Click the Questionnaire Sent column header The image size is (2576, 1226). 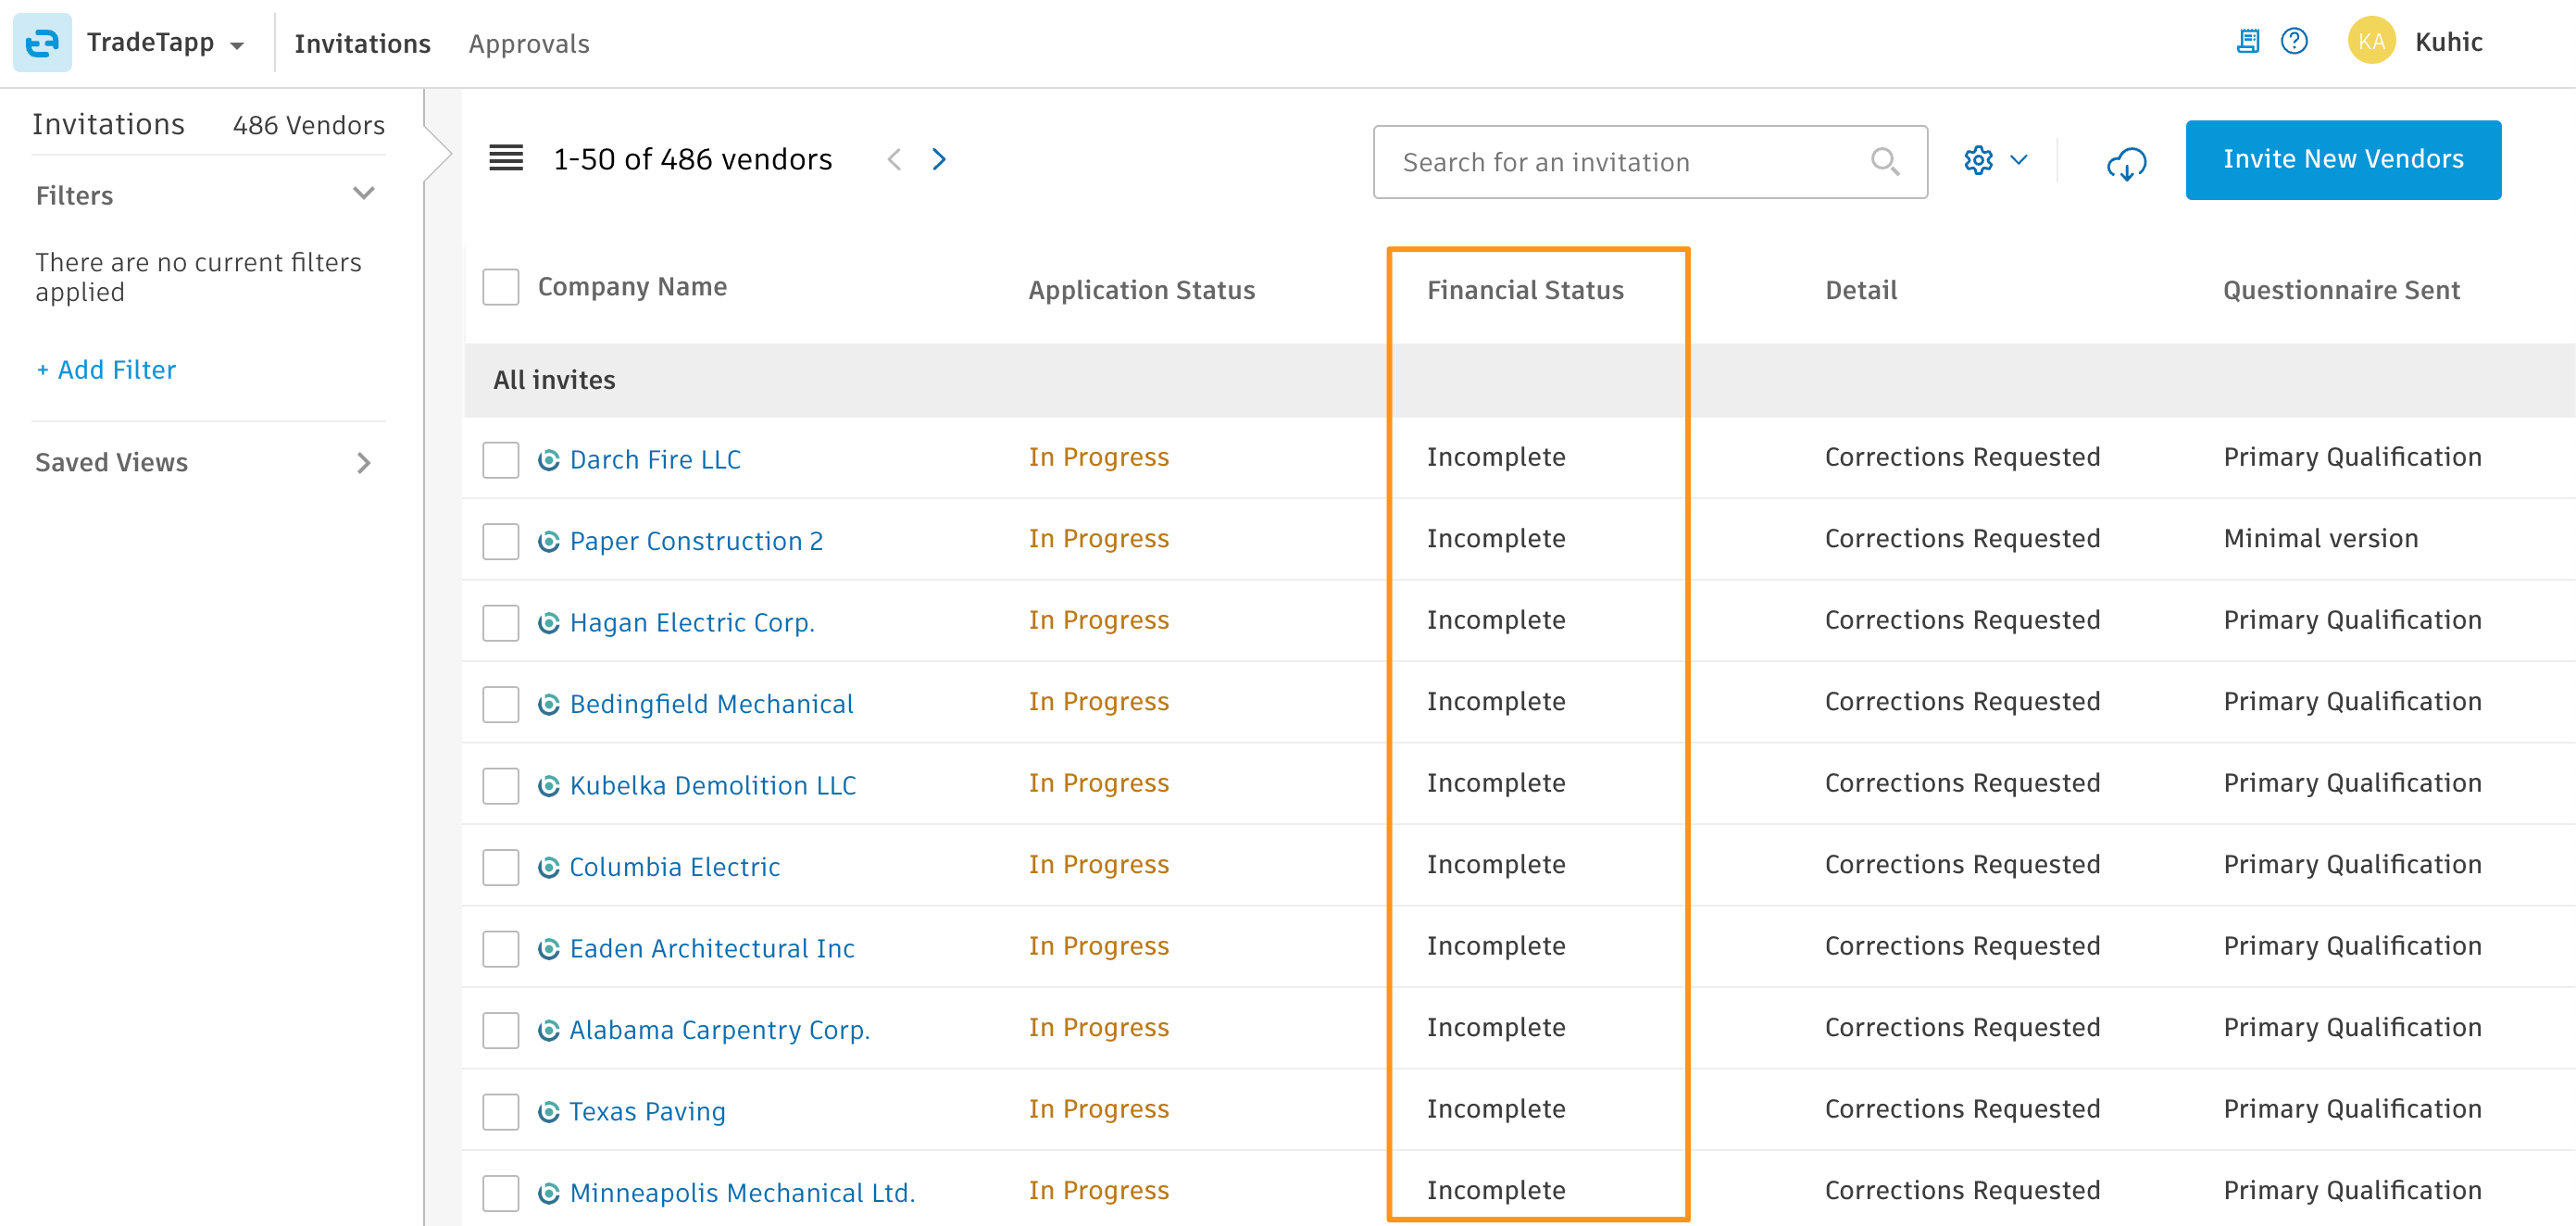[x=2341, y=290]
